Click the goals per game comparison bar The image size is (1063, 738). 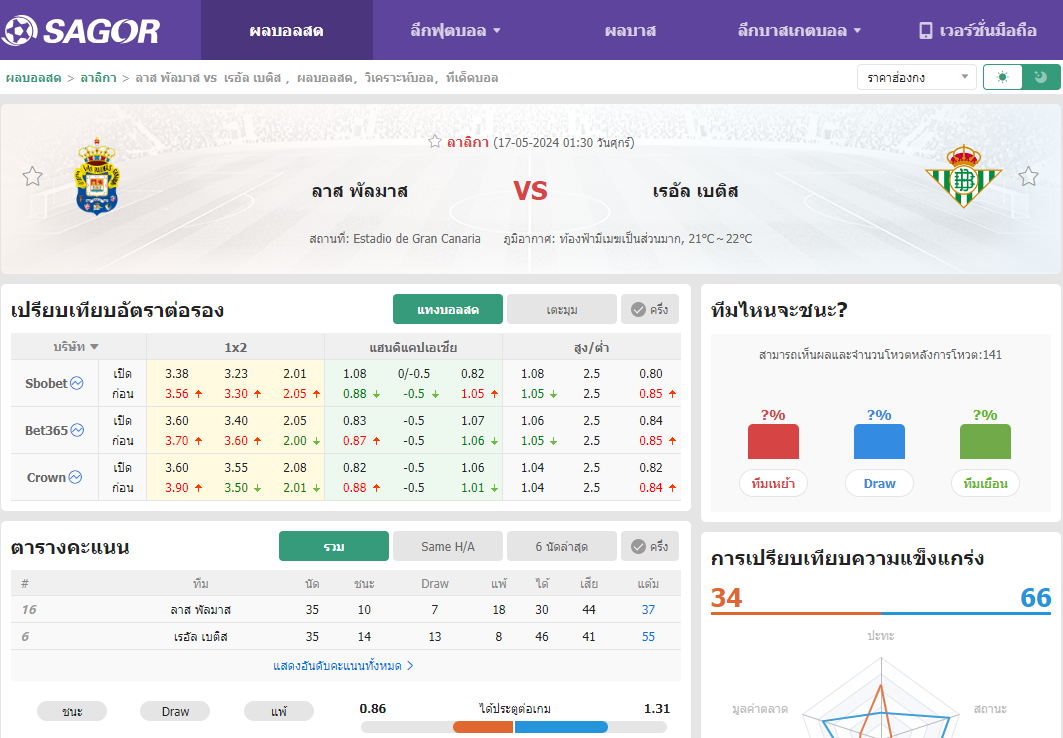click(x=514, y=727)
